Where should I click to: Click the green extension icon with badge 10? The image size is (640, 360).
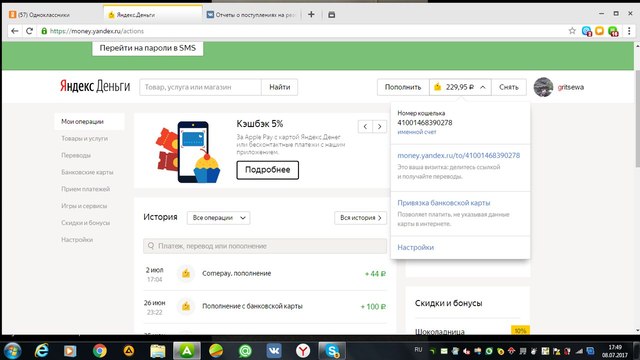click(613, 31)
